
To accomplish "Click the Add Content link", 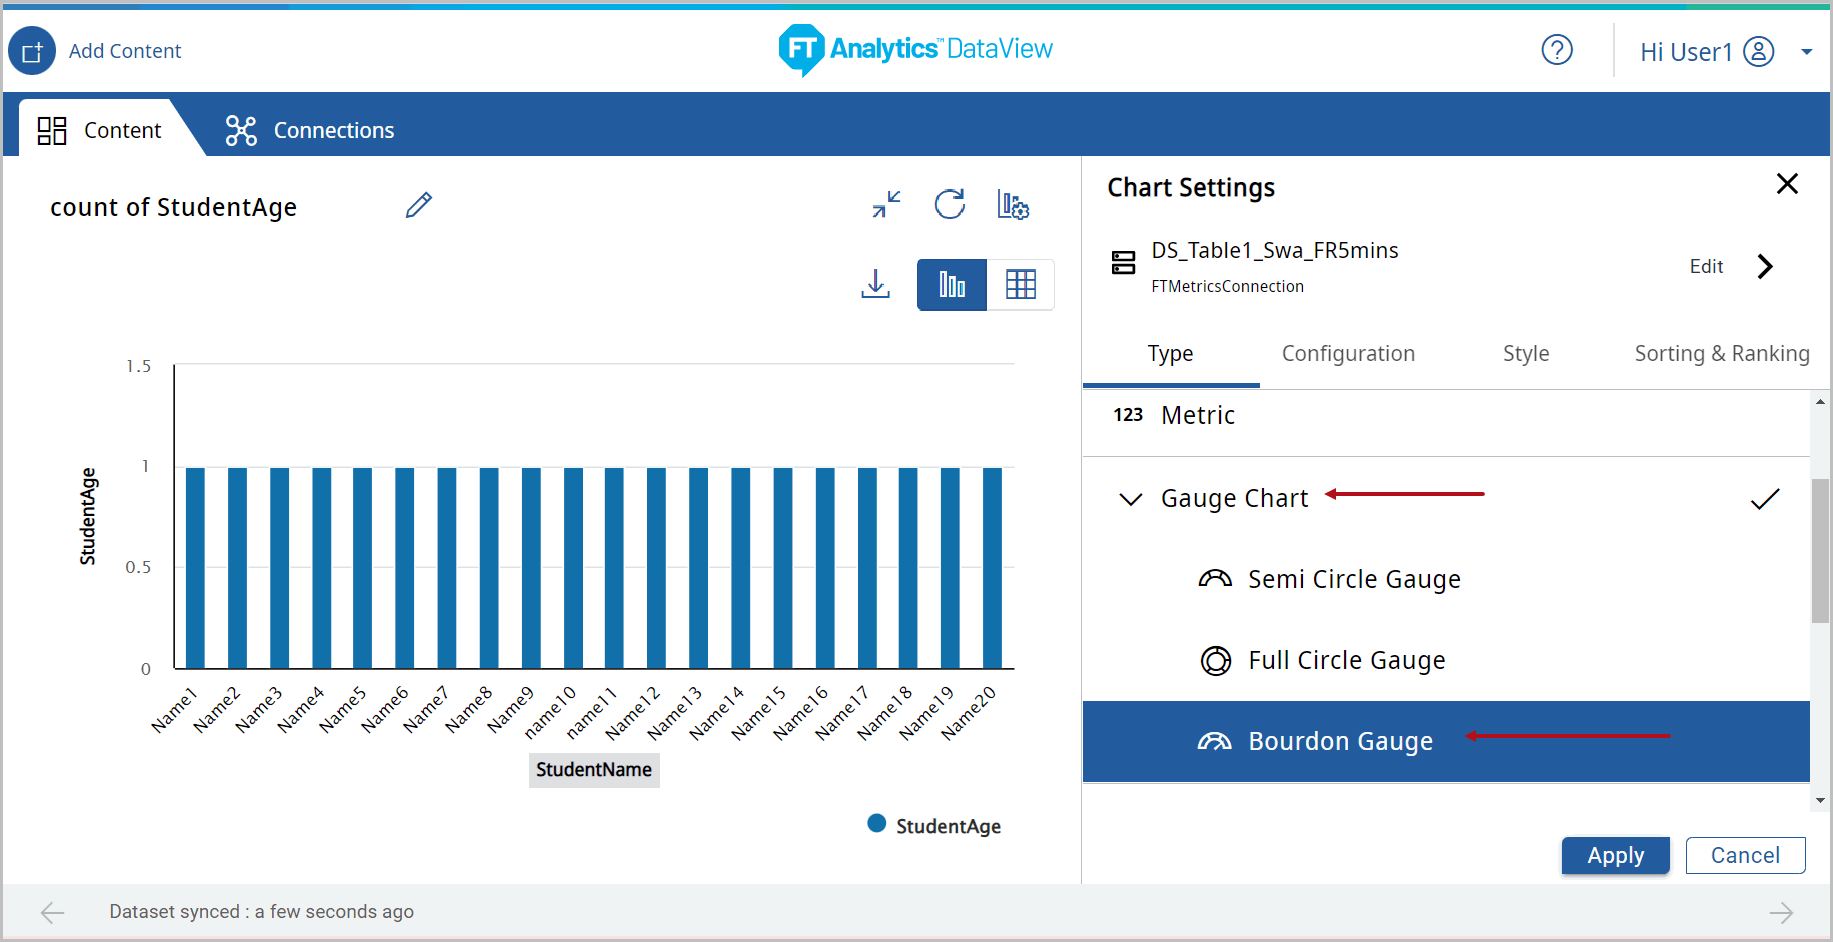I will coord(125,51).
